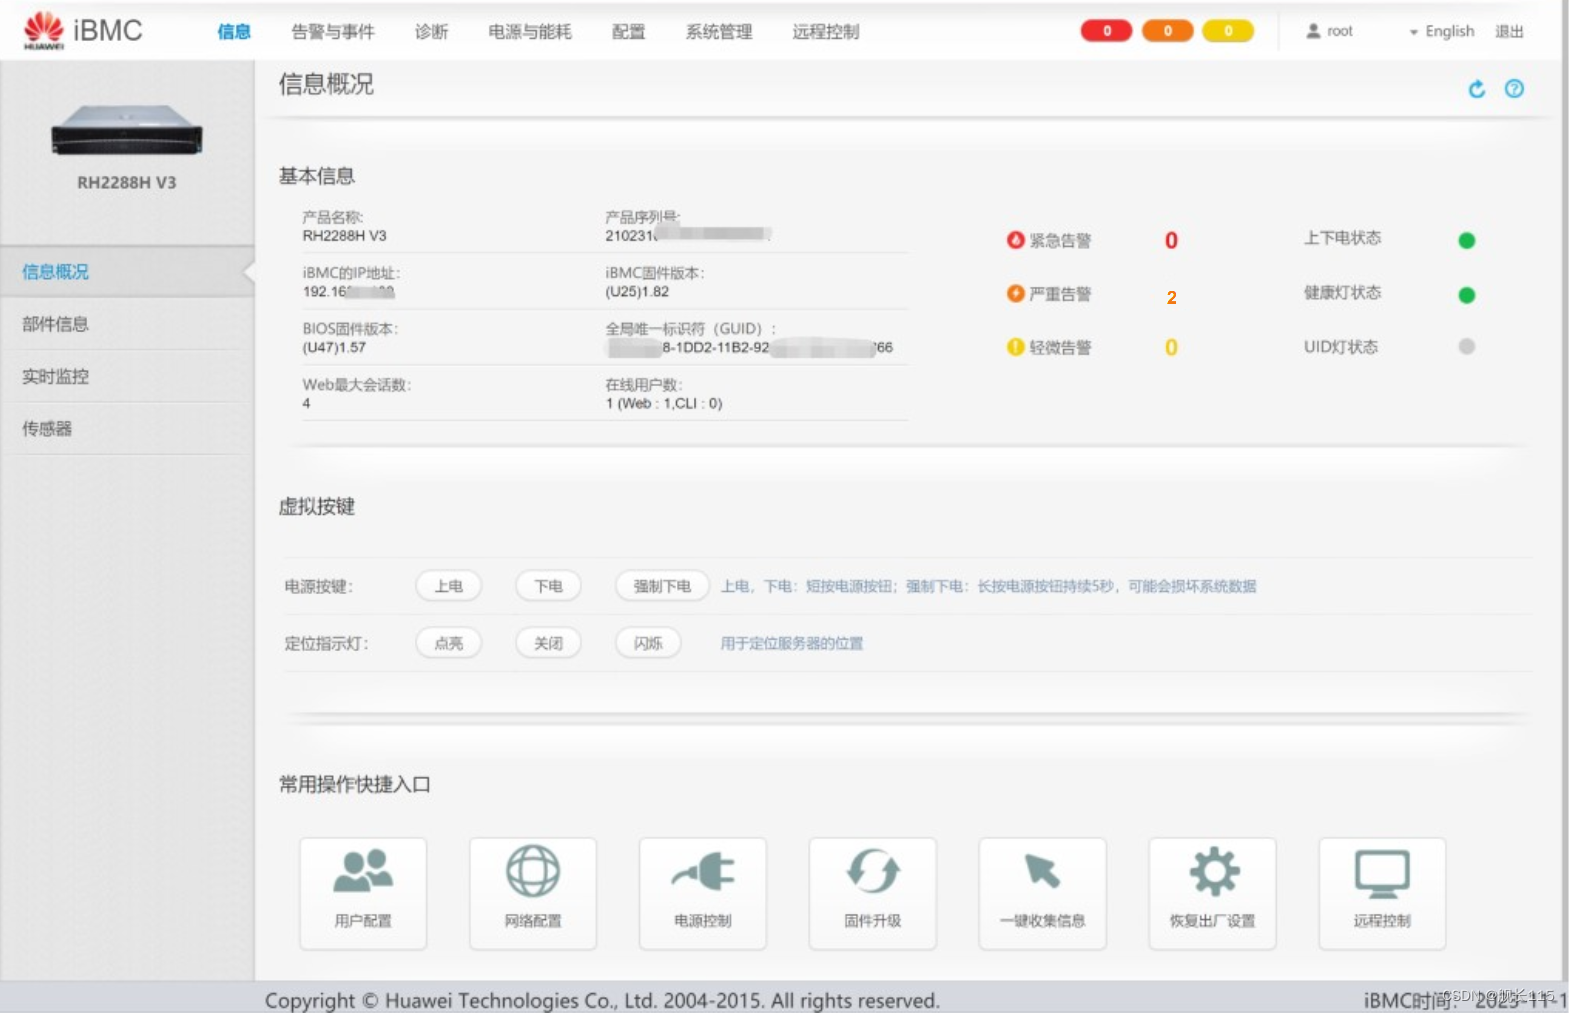Open the 告警与事件 menu
This screenshot has width=1570, height=1013.
[333, 32]
